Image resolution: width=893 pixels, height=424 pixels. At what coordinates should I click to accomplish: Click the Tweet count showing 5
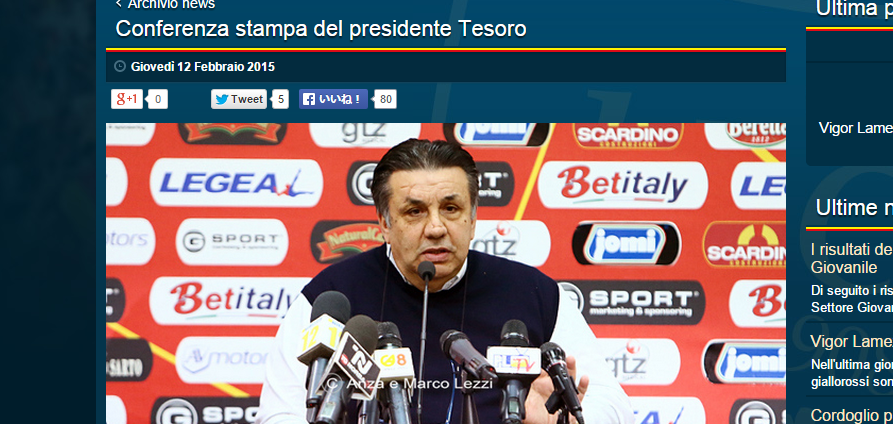pyautogui.click(x=280, y=100)
